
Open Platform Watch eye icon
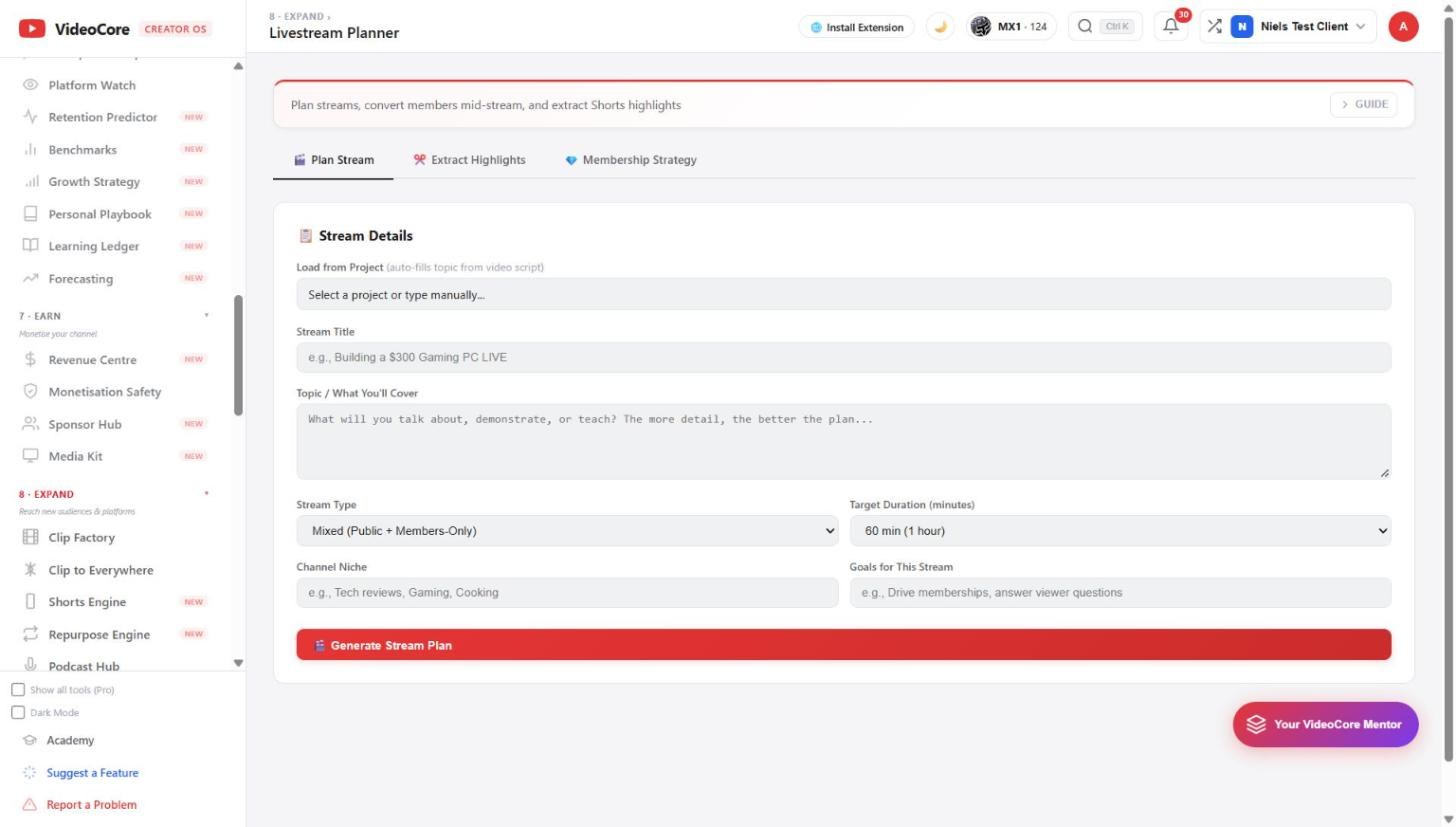click(x=30, y=85)
